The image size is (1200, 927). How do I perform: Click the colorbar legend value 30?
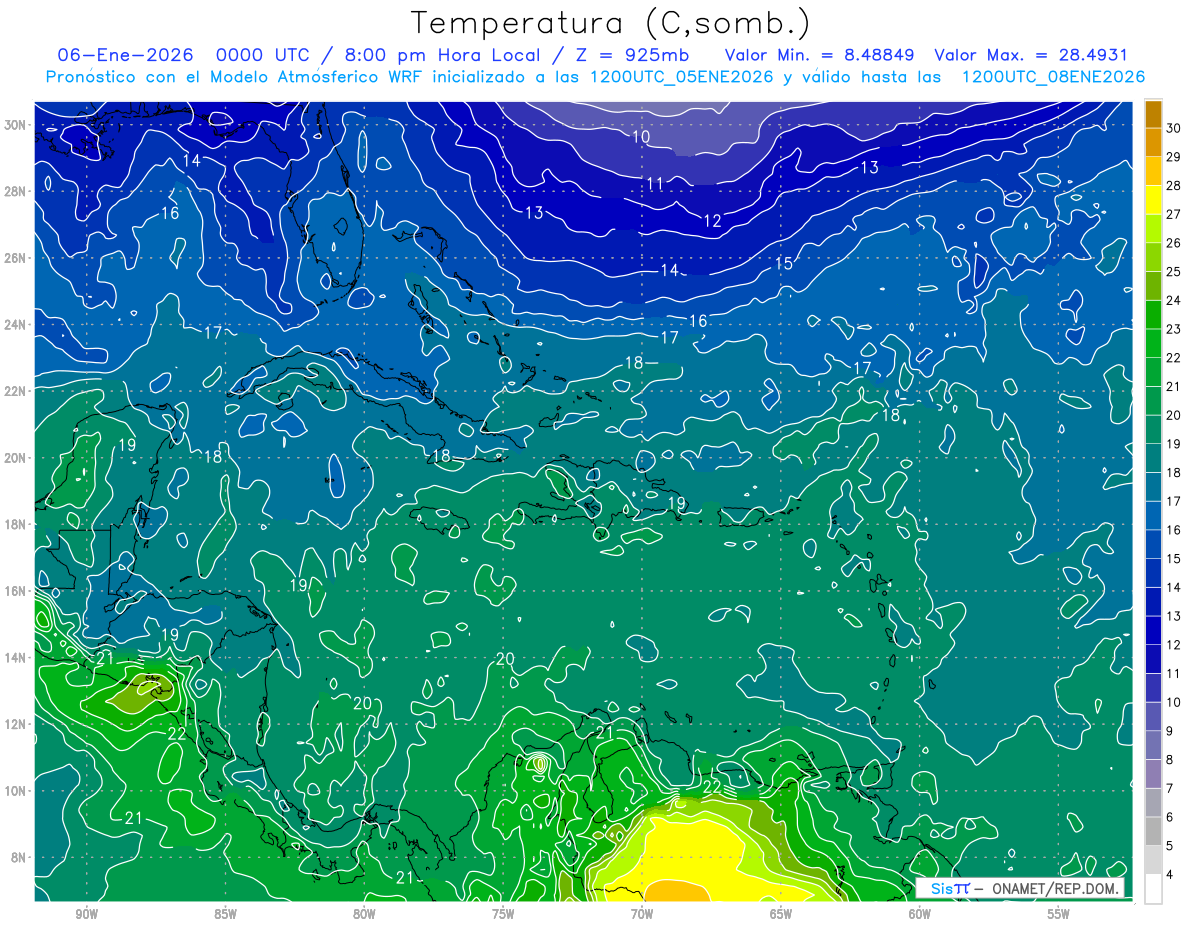(x=1174, y=128)
